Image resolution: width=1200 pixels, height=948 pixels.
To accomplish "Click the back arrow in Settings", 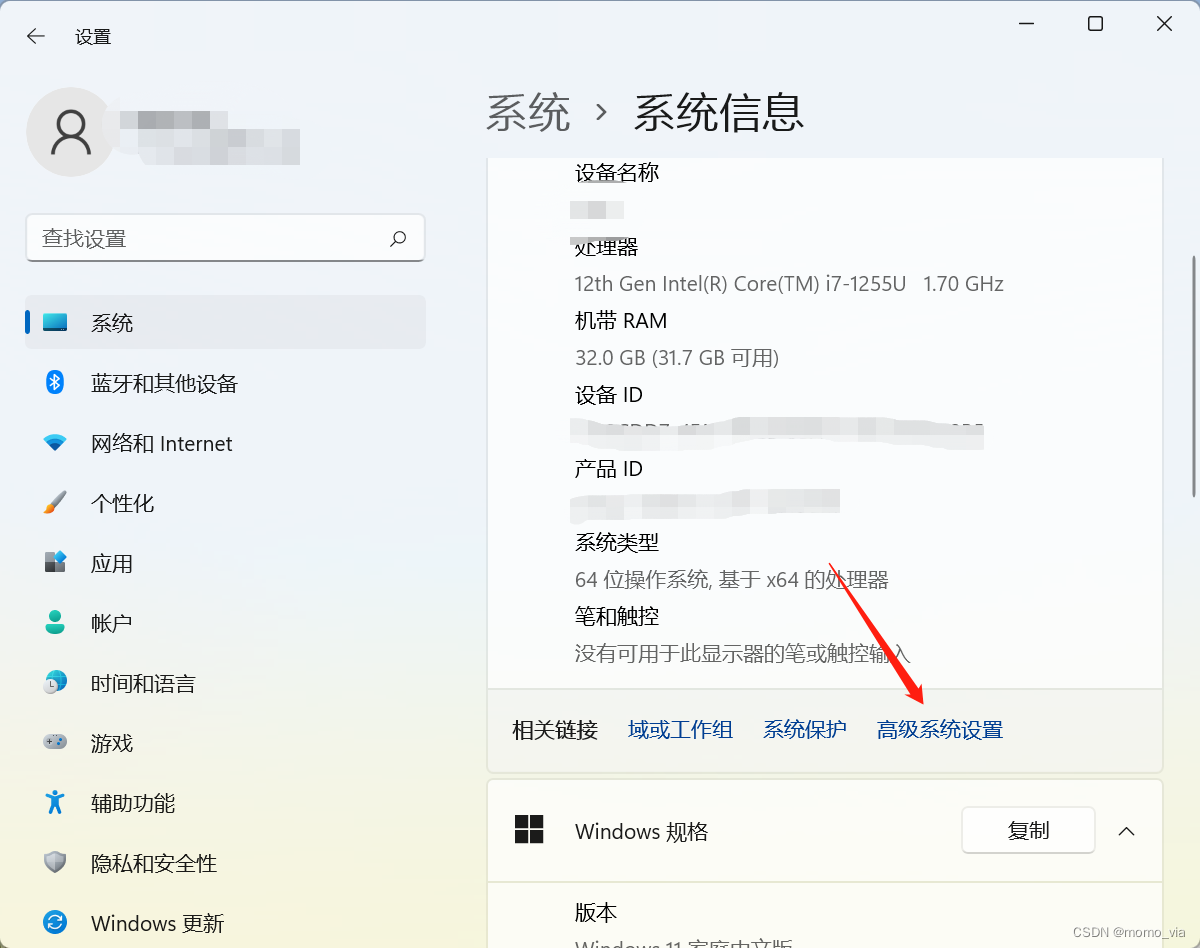I will point(36,36).
